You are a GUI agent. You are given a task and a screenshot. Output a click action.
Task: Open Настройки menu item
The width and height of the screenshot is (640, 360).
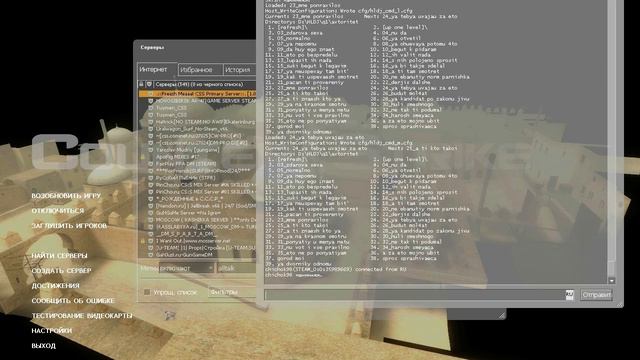pyautogui.click(x=52, y=331)
